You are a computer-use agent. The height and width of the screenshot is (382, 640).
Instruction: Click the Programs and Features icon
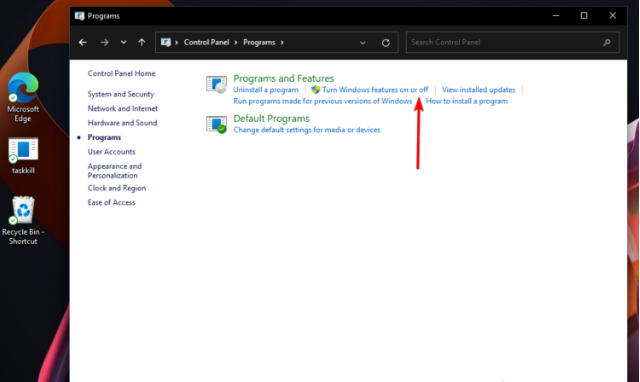[x=216, y=84]
